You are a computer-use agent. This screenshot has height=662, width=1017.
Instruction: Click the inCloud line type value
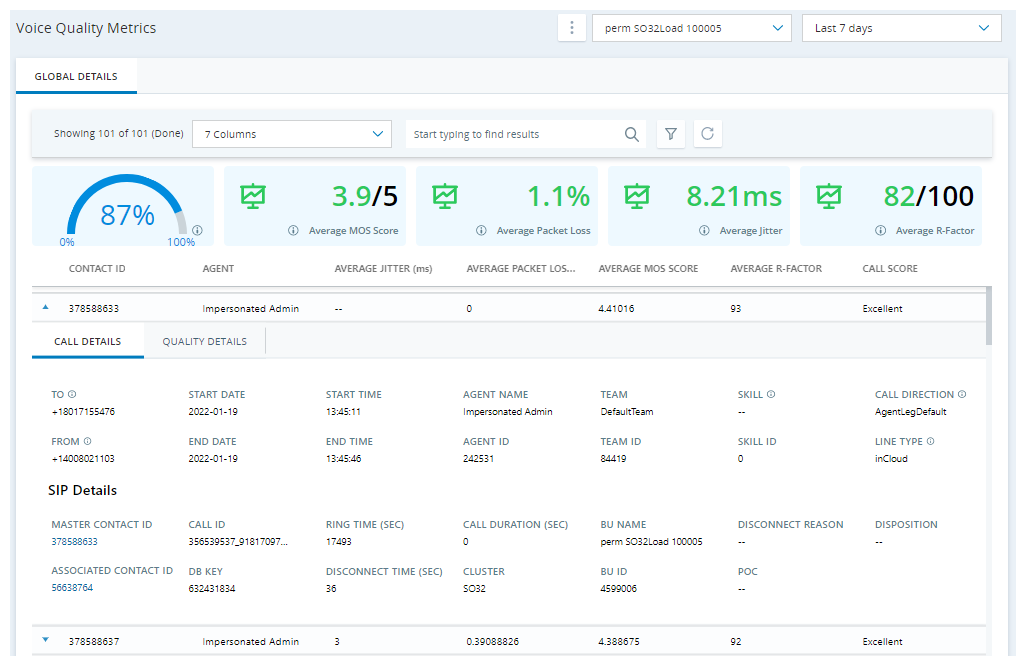point(891,458)
